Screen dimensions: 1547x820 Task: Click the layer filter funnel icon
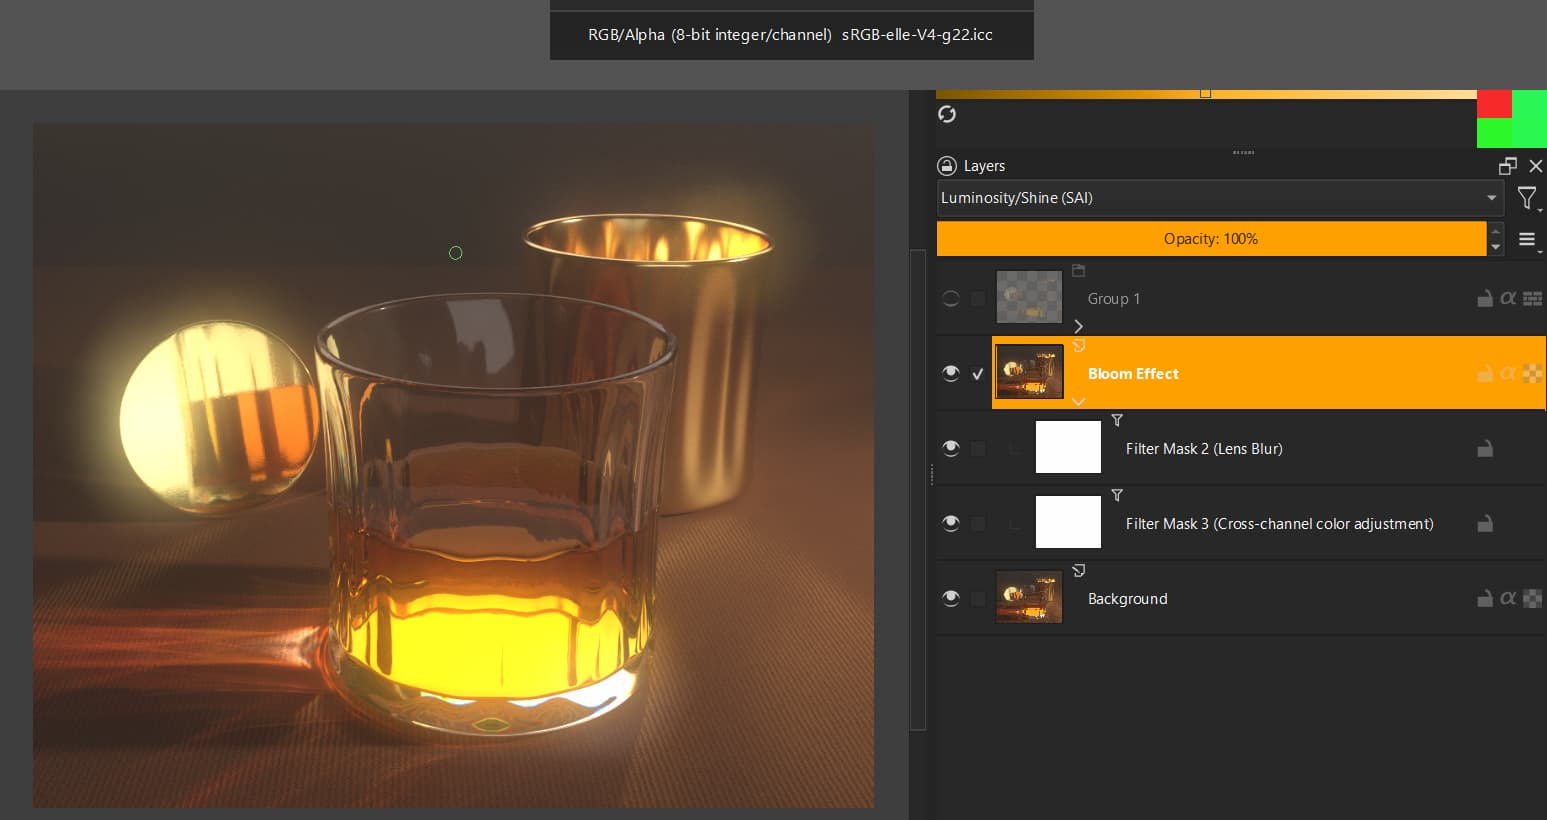pos(1526,198)
